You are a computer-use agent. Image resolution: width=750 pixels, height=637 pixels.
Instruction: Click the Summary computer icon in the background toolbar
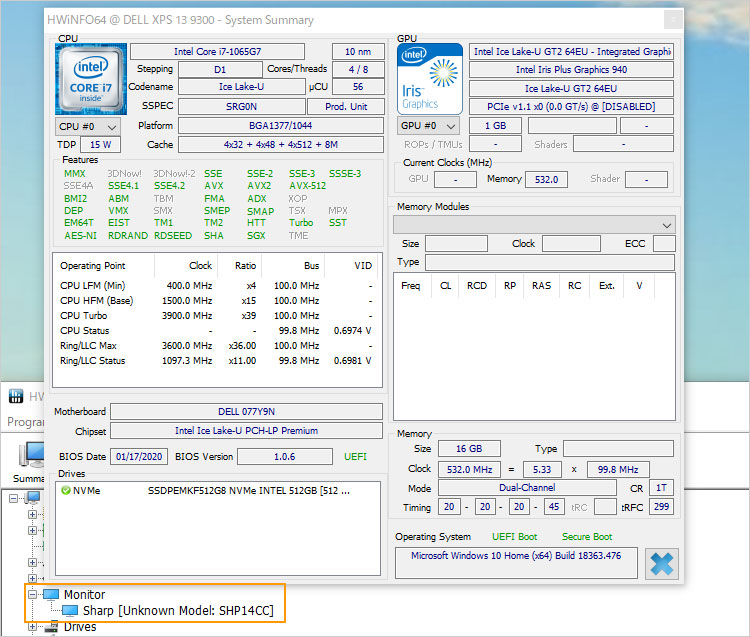[x=32, y=454]
